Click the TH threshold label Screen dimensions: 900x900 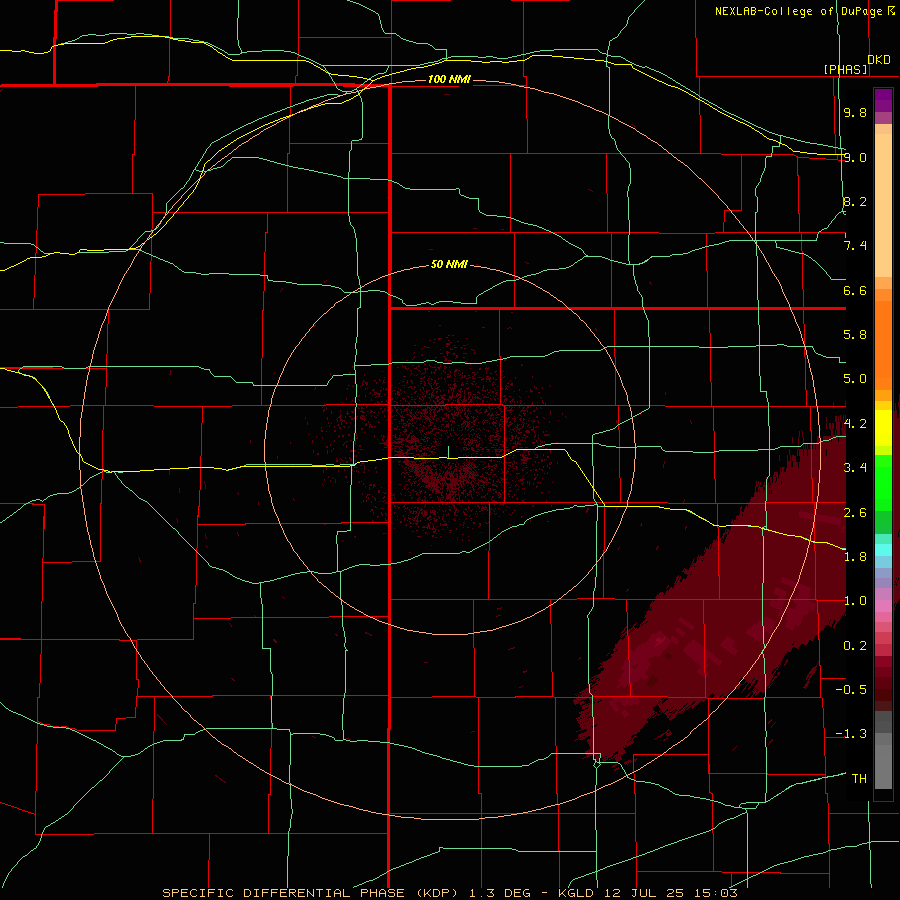859,779
